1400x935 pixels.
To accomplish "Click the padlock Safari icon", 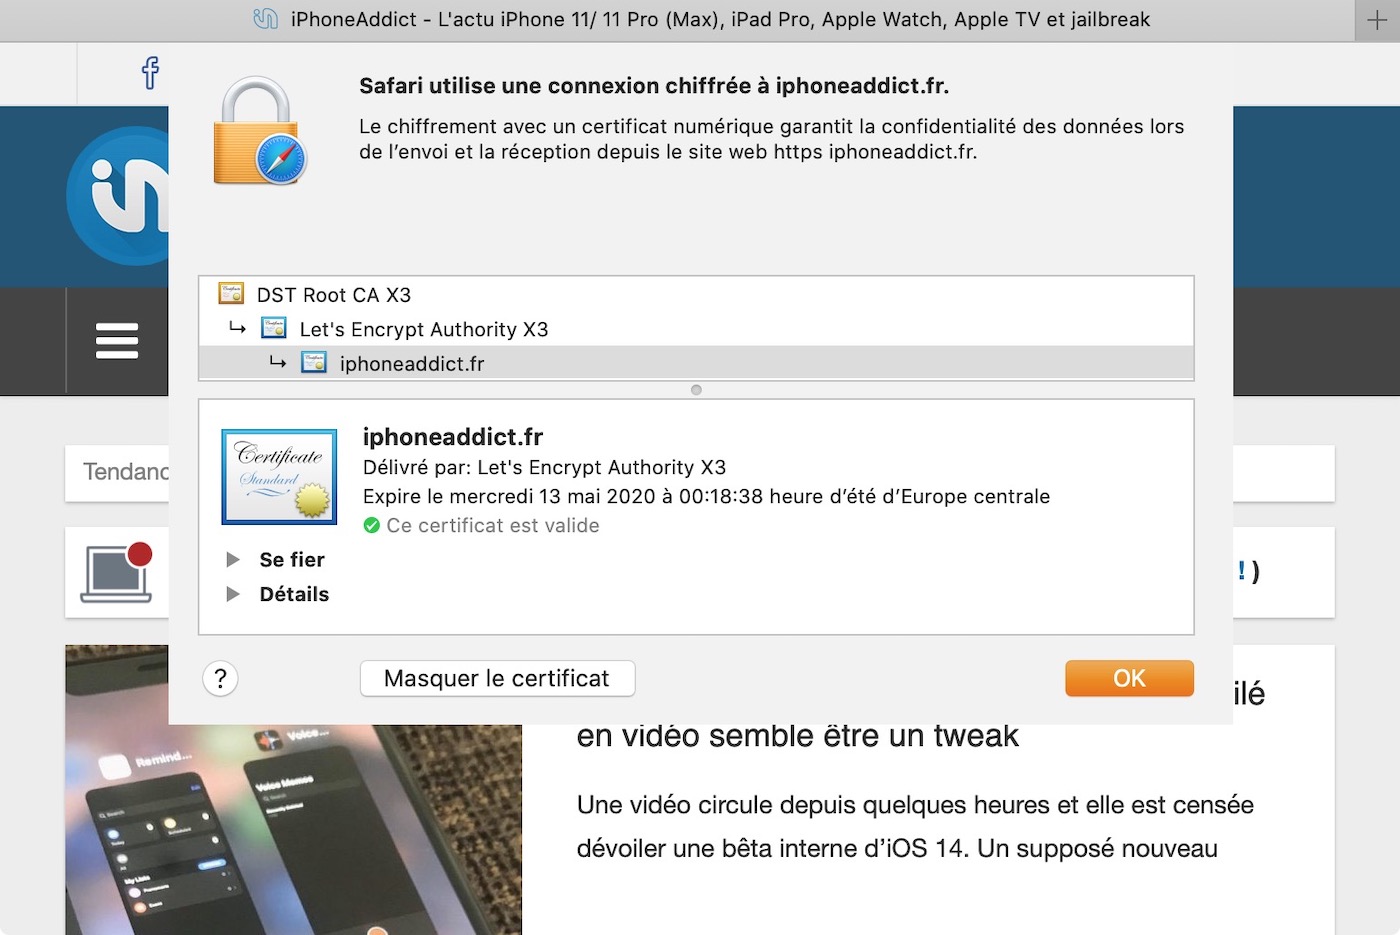I will point(258,132).
